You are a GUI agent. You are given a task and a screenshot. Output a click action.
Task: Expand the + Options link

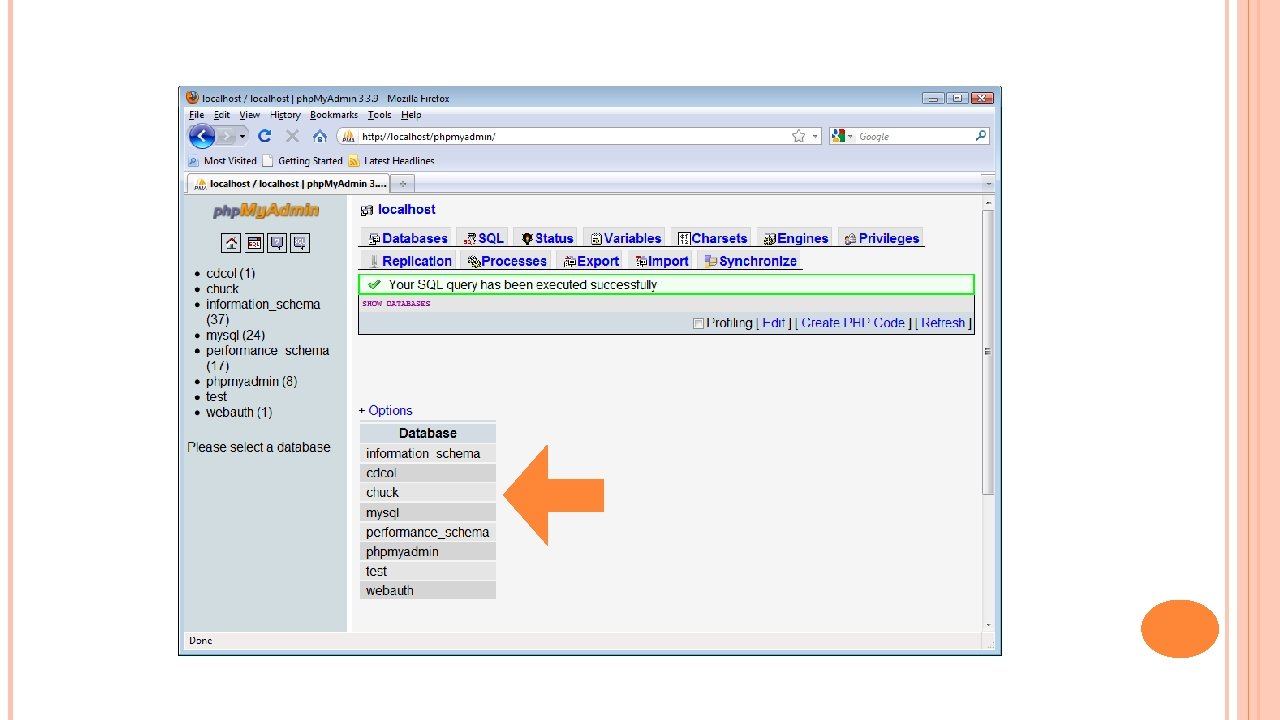386,410
